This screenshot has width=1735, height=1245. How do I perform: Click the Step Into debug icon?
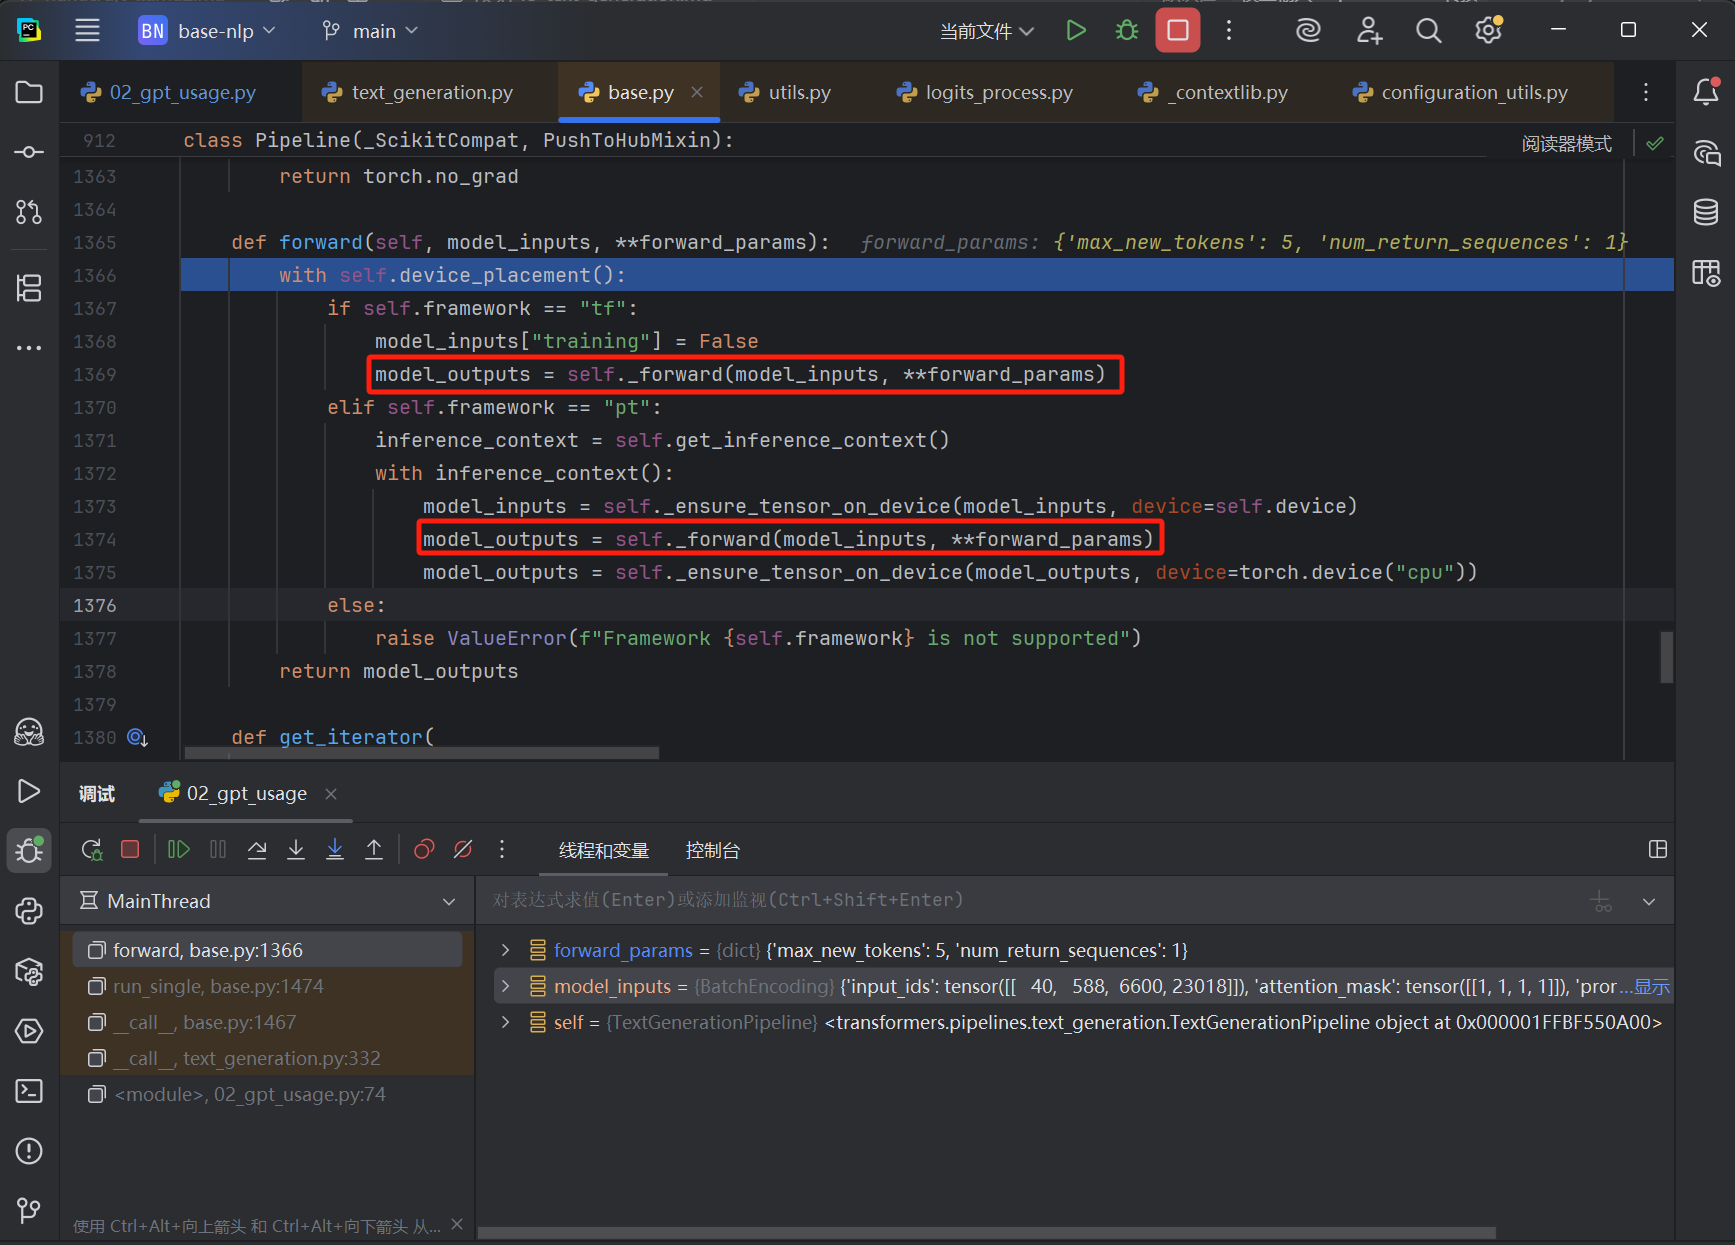click(x=296, y=850)
